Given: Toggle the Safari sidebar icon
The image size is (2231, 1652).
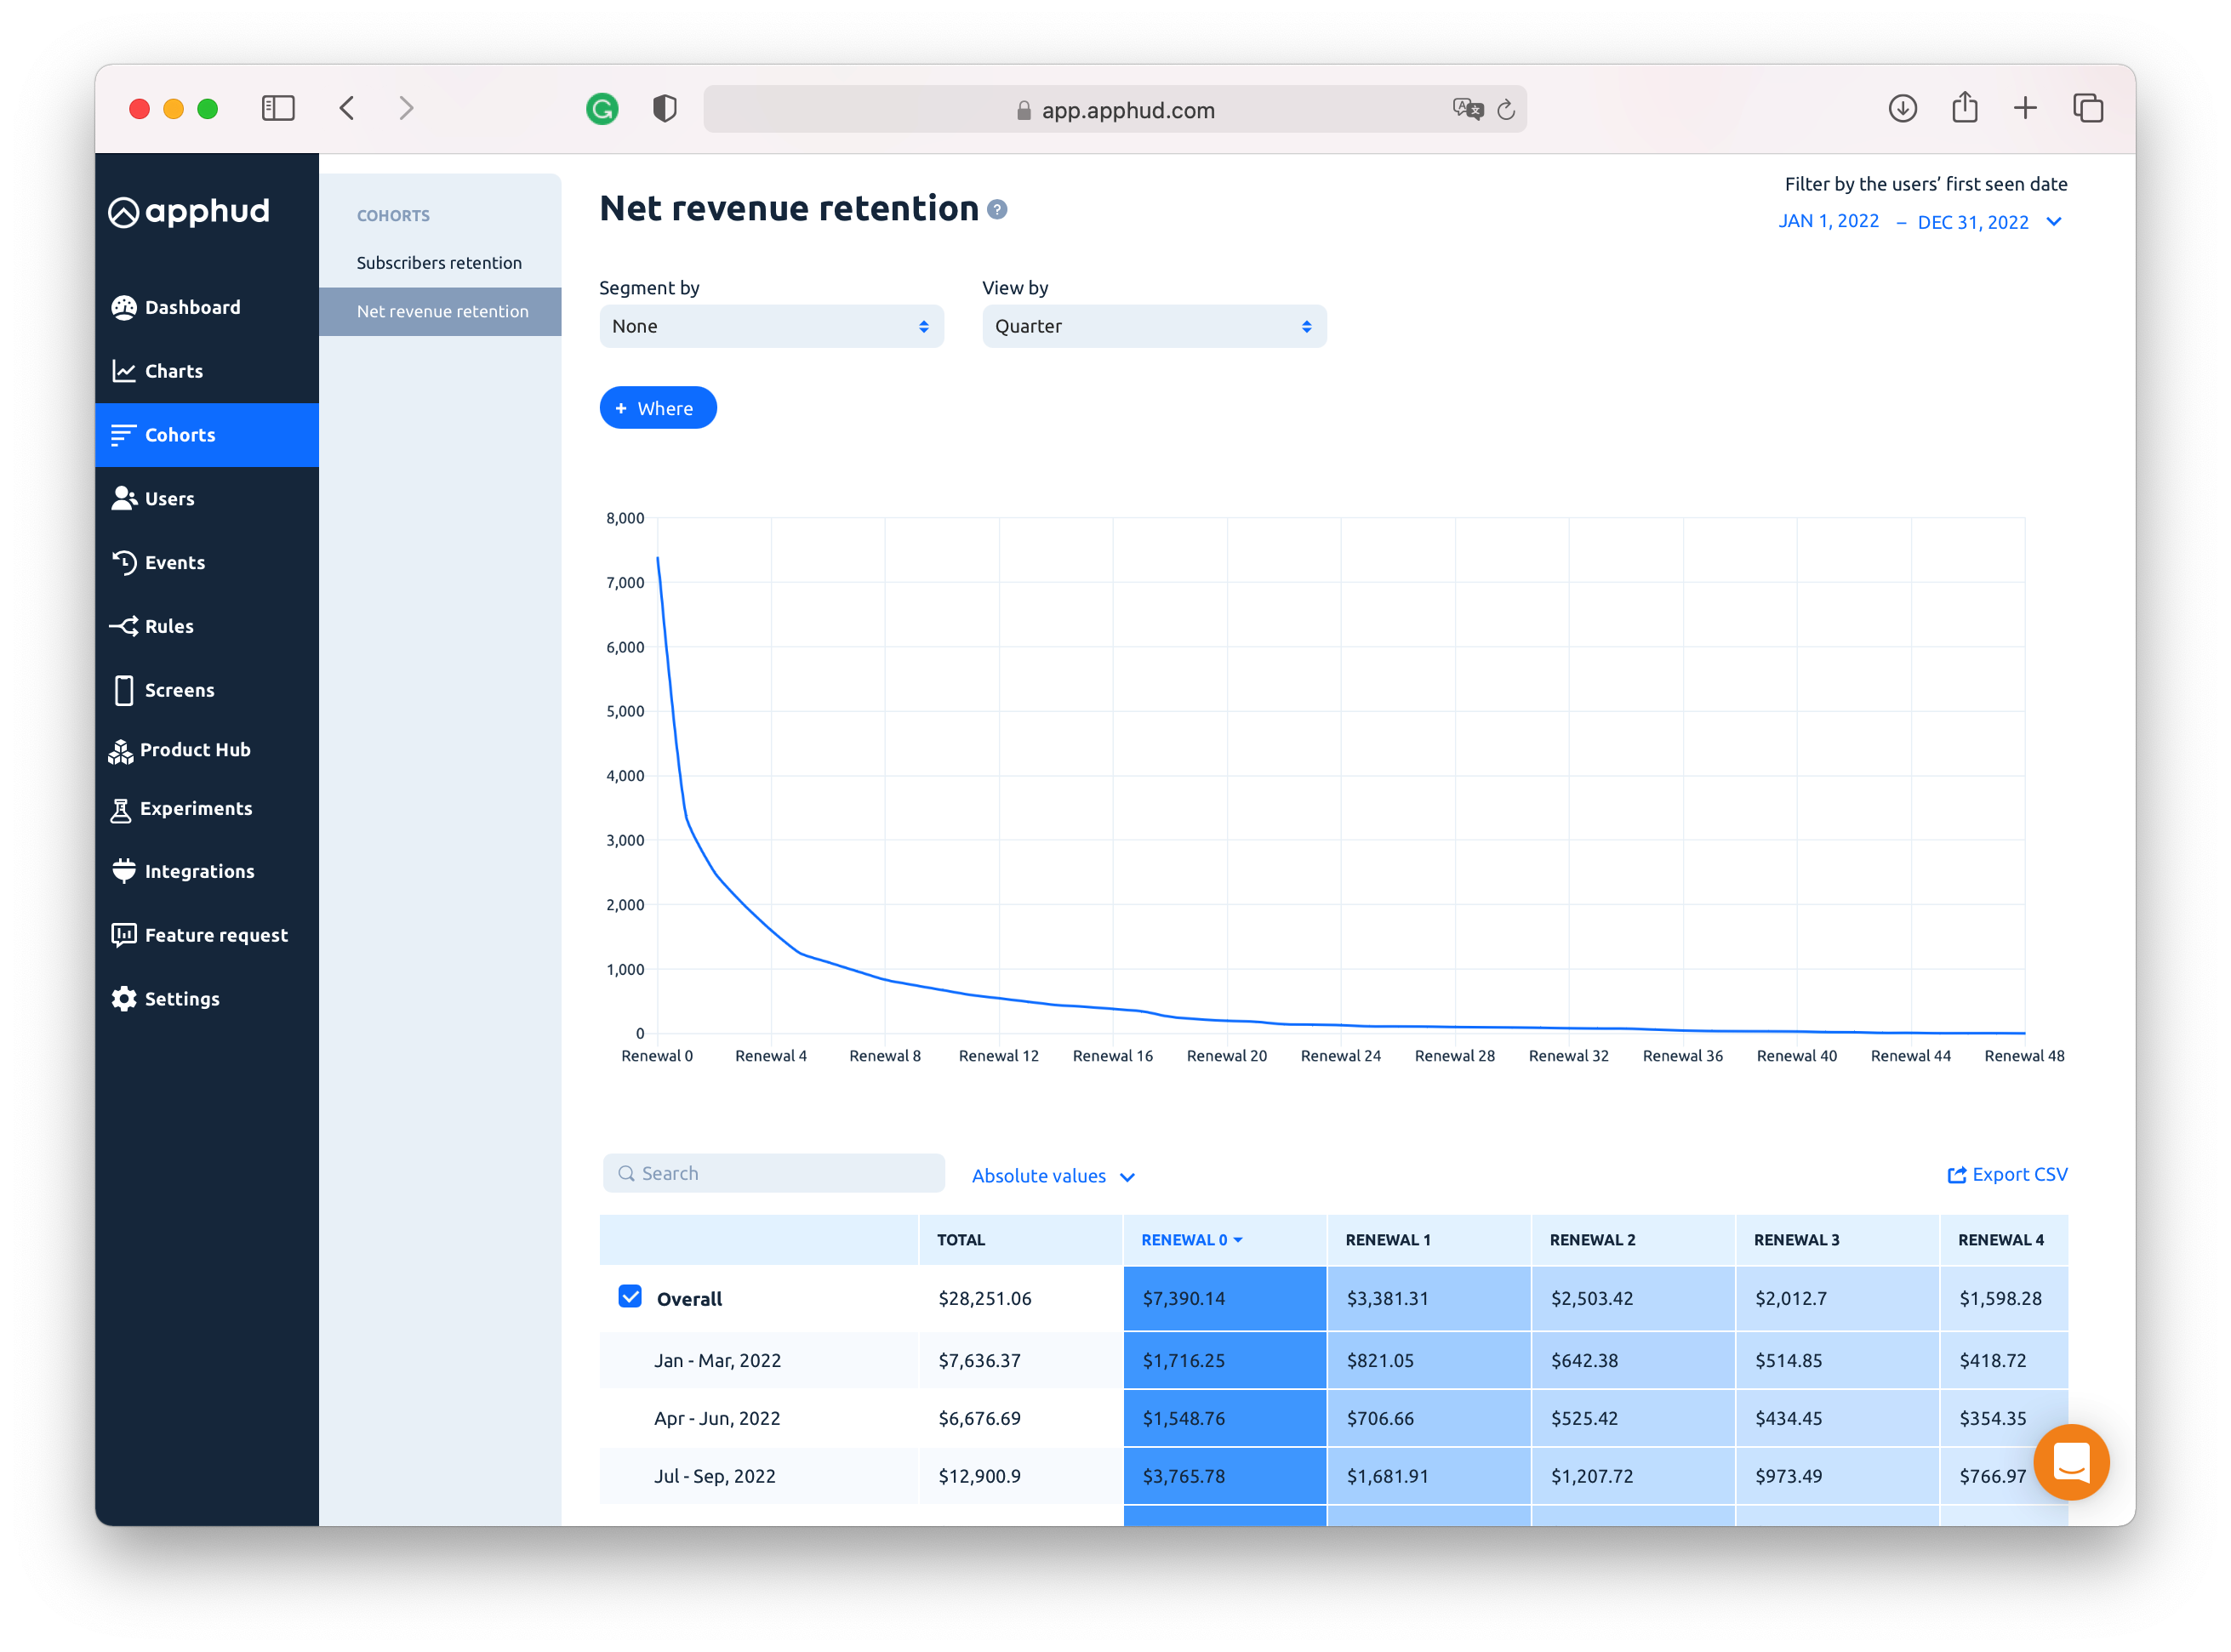Looking at the screenshot, I should coord(278,109).
